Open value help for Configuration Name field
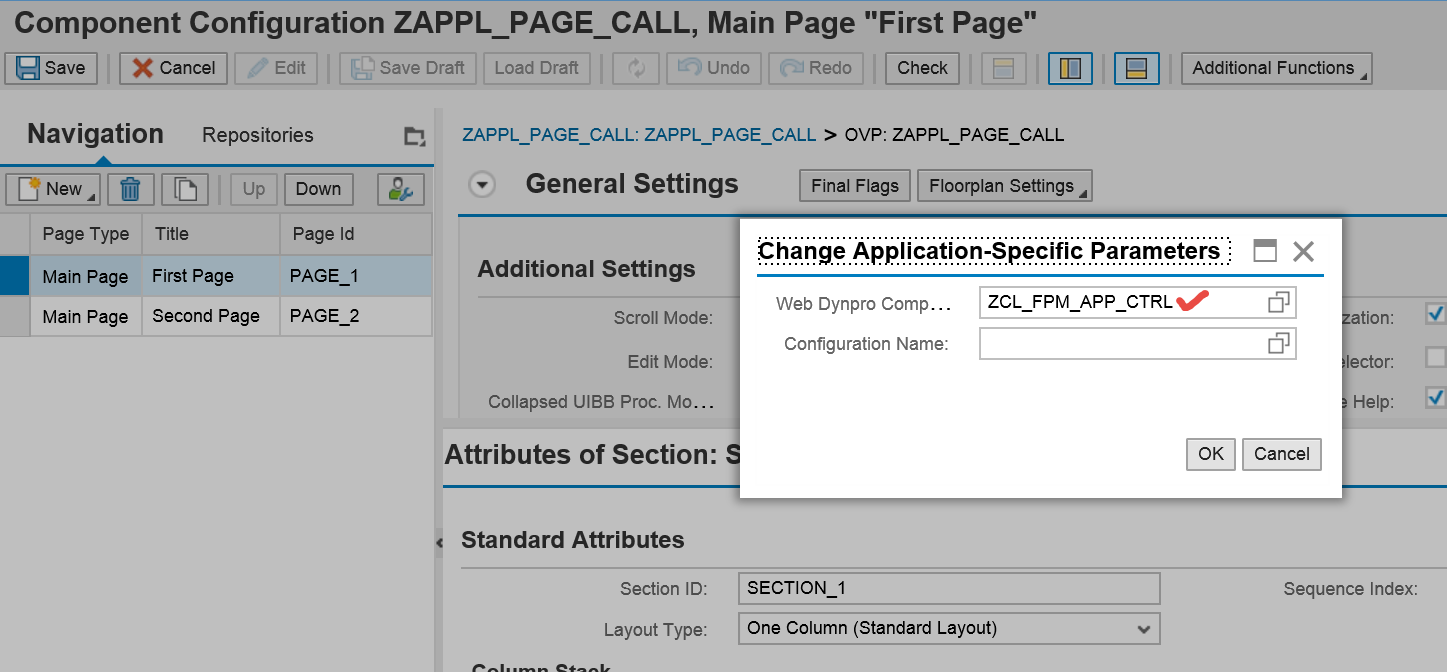The image size is (1447, 672). [x=1277, y=343]
